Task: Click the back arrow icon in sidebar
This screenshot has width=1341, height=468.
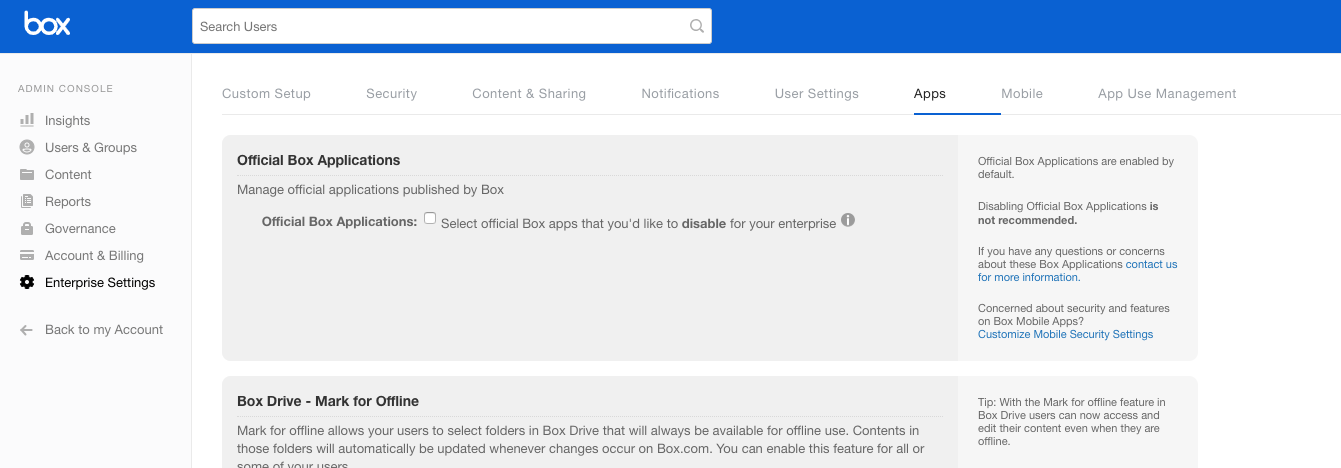Action: pyautogui.click(x=27, y=329)
